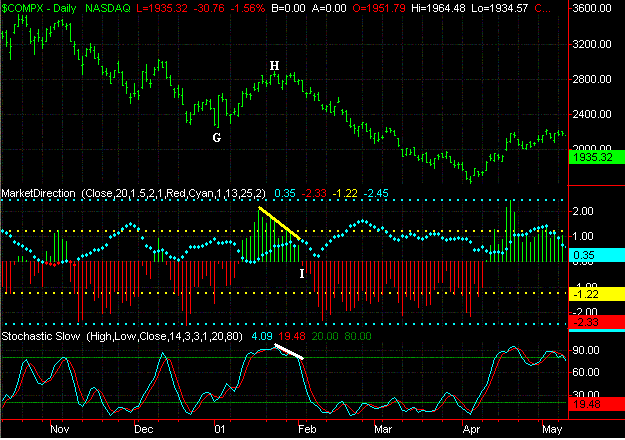The width and height of the screenshot is (625, 440).
Task: Select the red -2.33 axis value tag
Action: [x=596, y=322]
